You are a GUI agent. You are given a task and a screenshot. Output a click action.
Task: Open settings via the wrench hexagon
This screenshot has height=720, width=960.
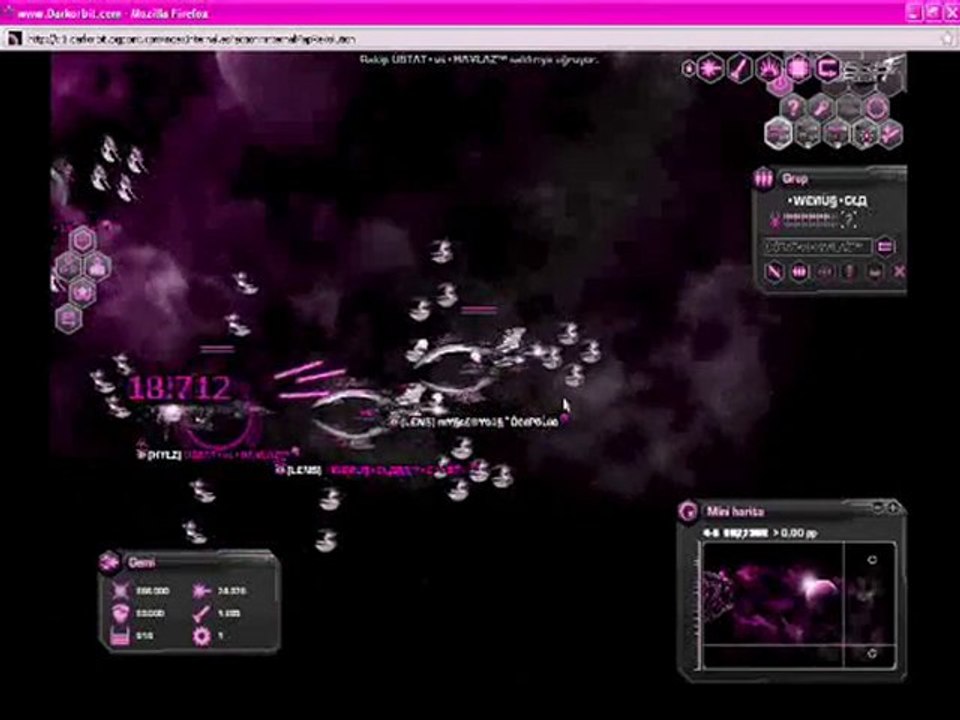click(x=820, y=108)
